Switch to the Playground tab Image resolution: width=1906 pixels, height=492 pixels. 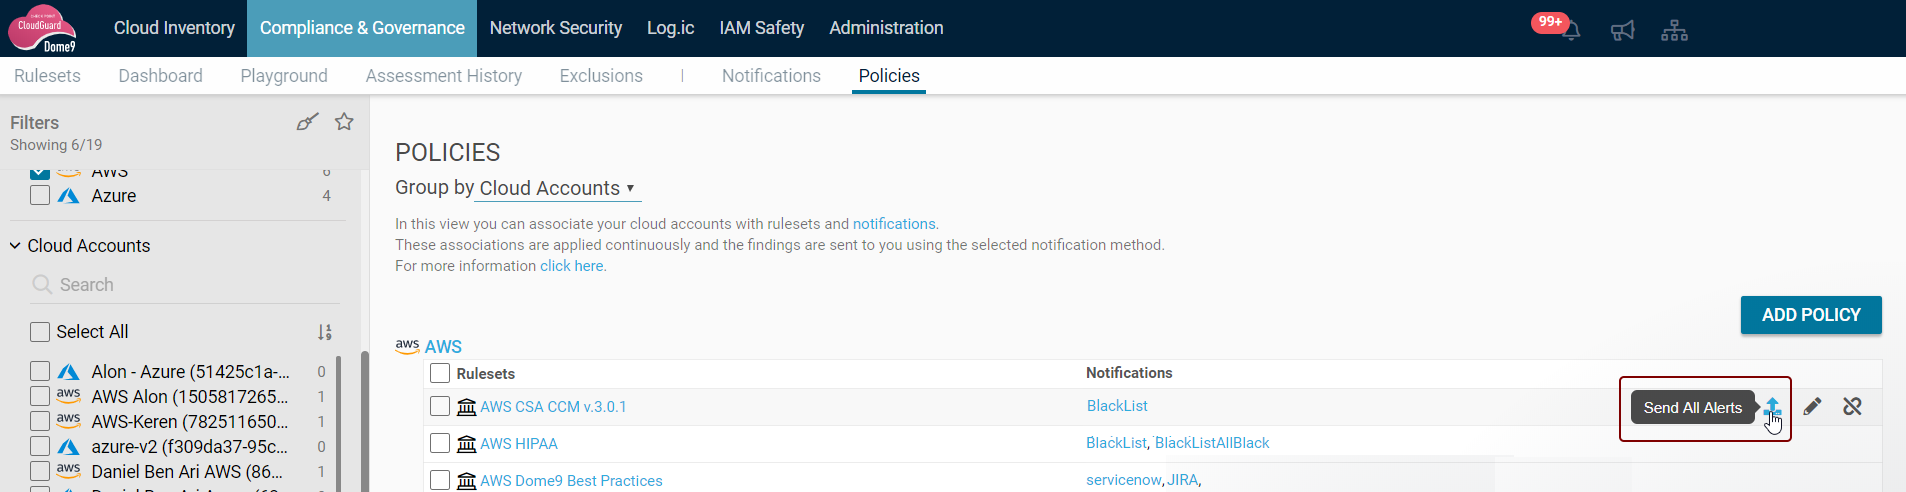[284, 76]
